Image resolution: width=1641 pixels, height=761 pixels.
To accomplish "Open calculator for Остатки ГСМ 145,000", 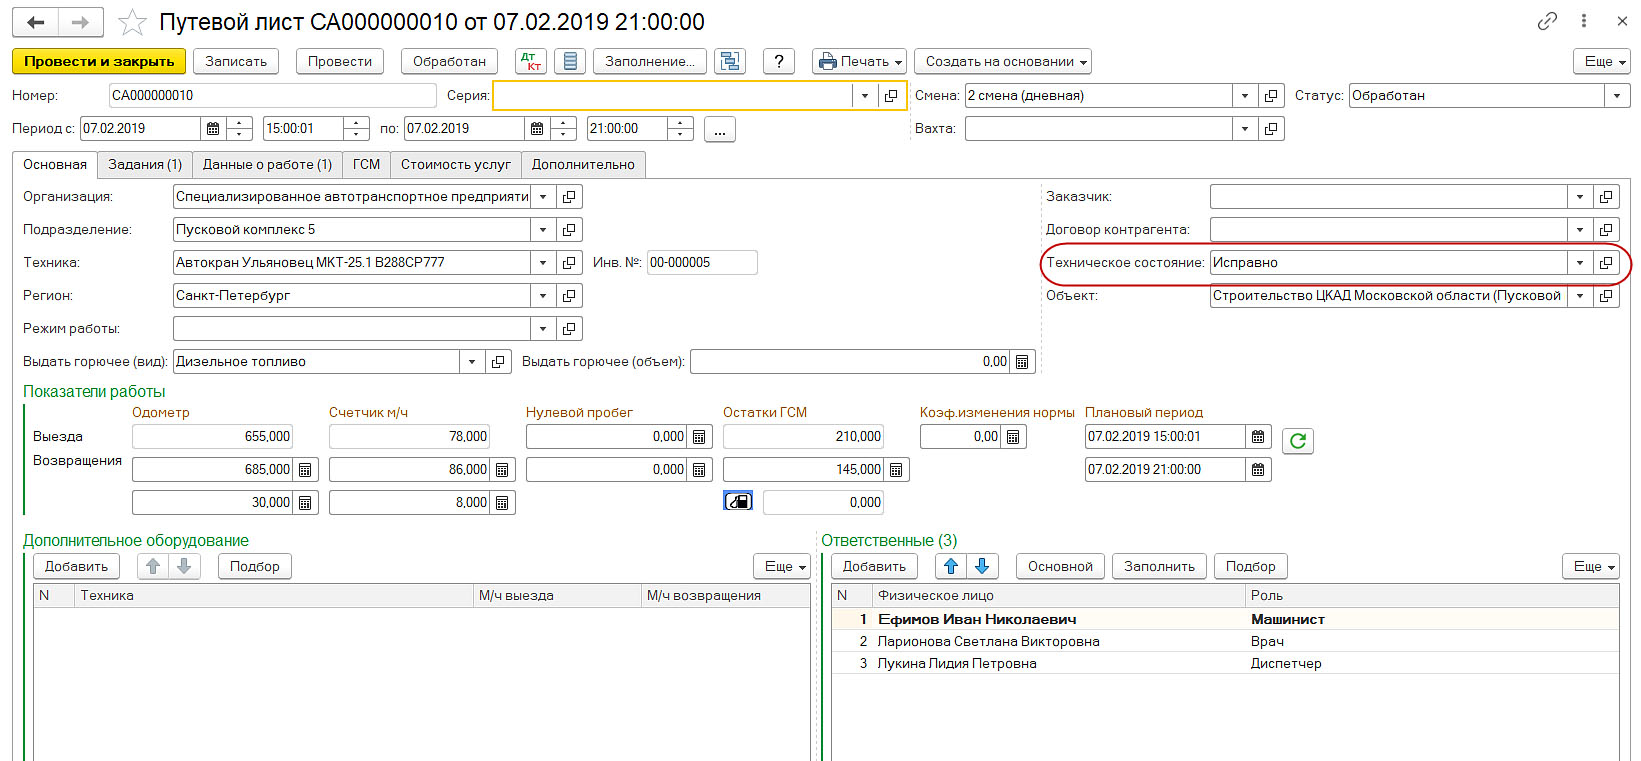I will [x=896, y=469].
